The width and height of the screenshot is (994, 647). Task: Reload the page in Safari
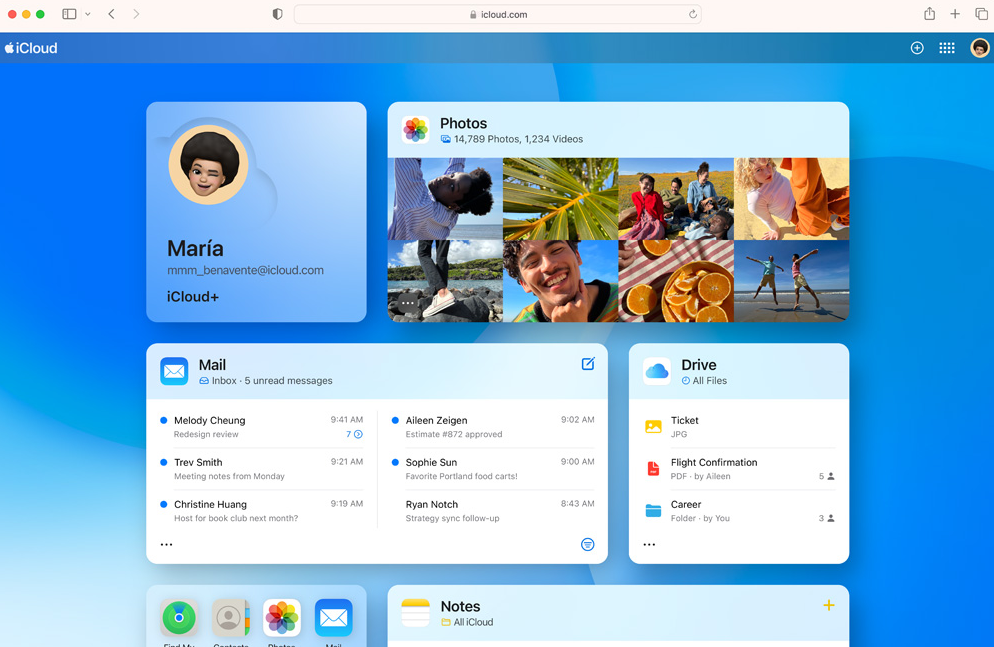click(692, 14)
